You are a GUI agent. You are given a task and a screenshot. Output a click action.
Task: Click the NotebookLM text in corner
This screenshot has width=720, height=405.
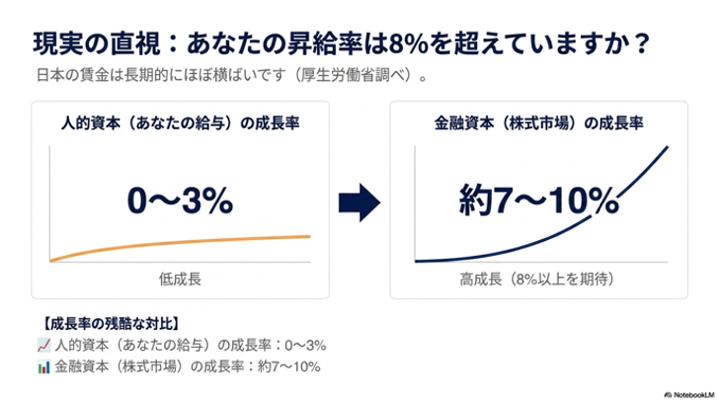[x=694, y=395]
